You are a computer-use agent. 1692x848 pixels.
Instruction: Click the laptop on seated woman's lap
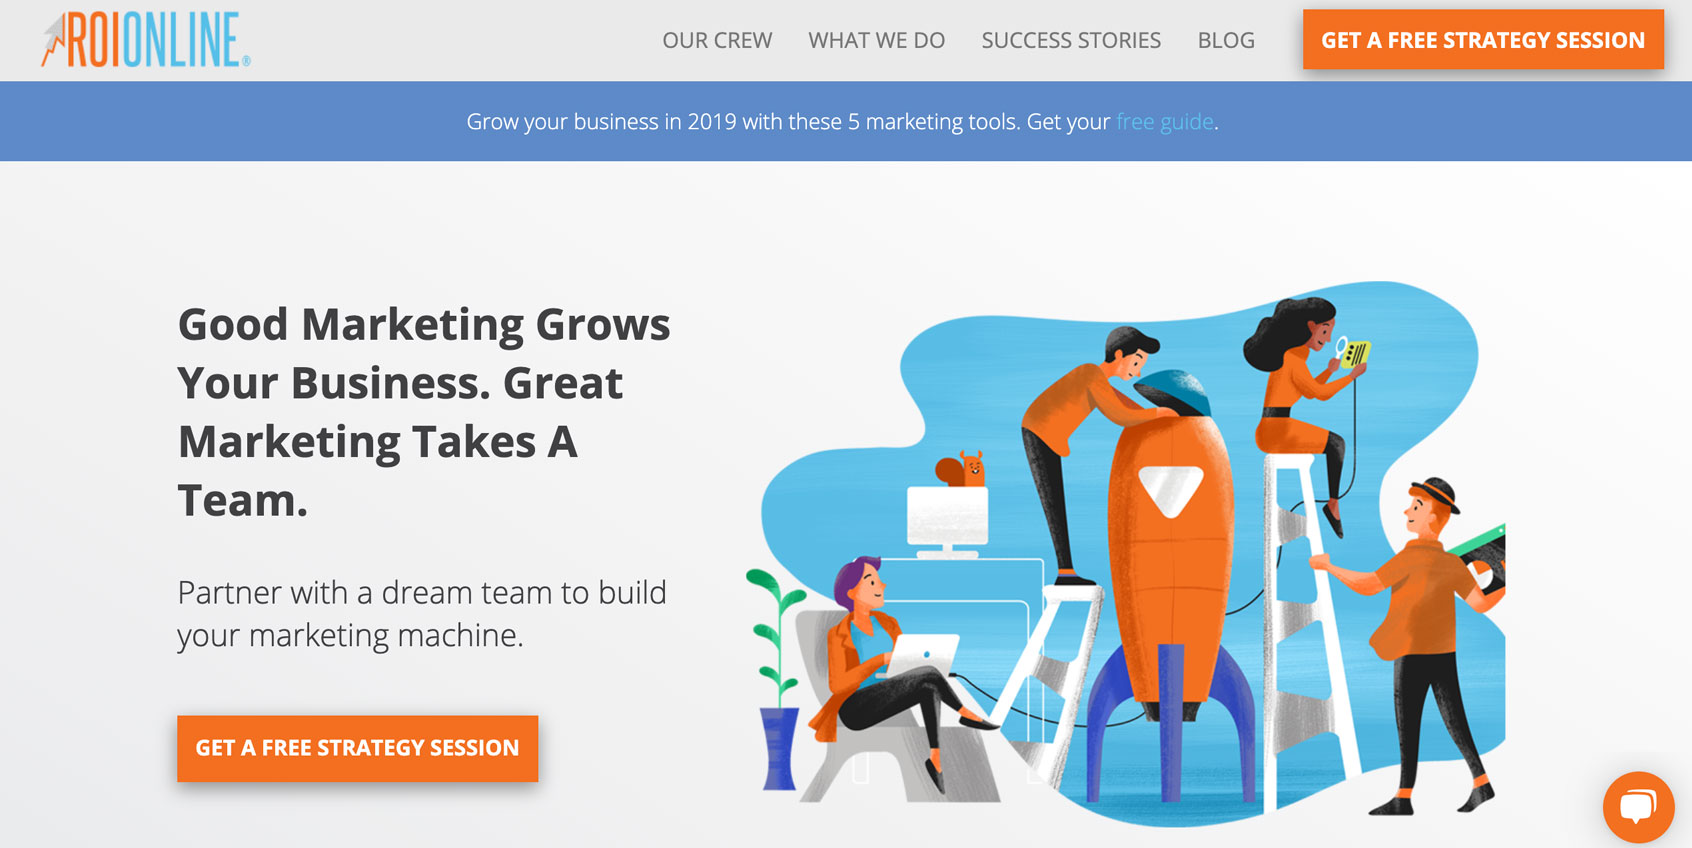[921, 656]
